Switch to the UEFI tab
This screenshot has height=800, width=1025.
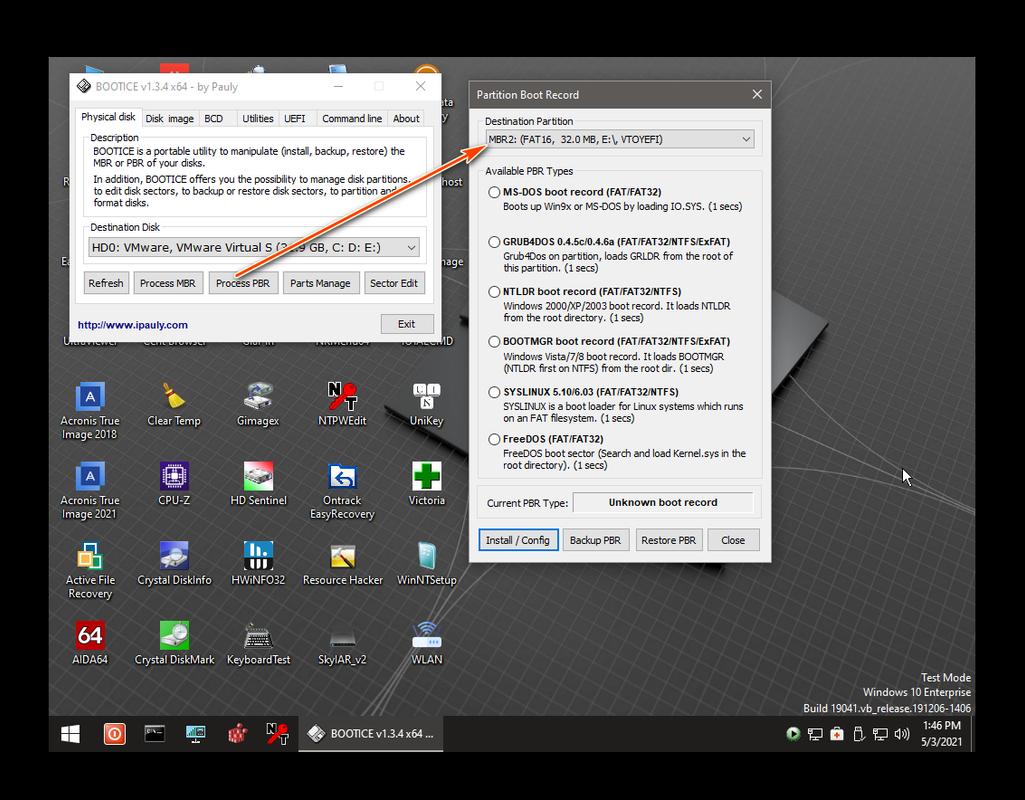(x=294, y=118)
